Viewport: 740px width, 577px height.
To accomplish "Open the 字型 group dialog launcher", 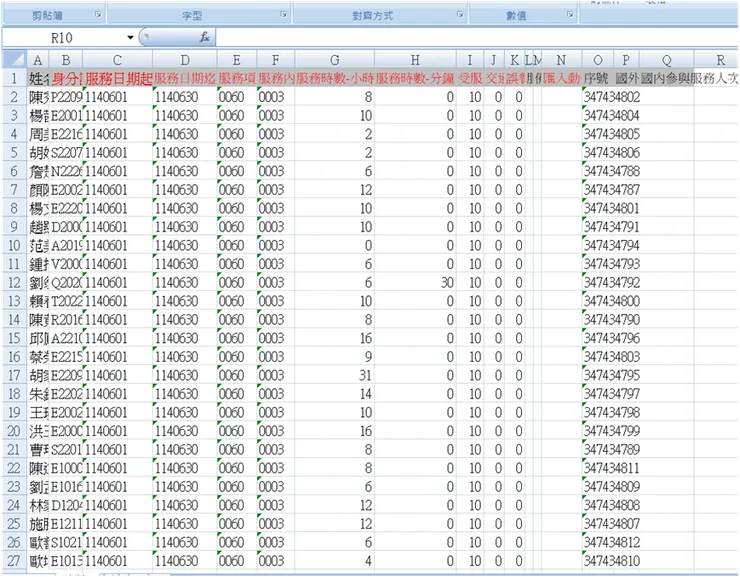I will tap(282, 16).
